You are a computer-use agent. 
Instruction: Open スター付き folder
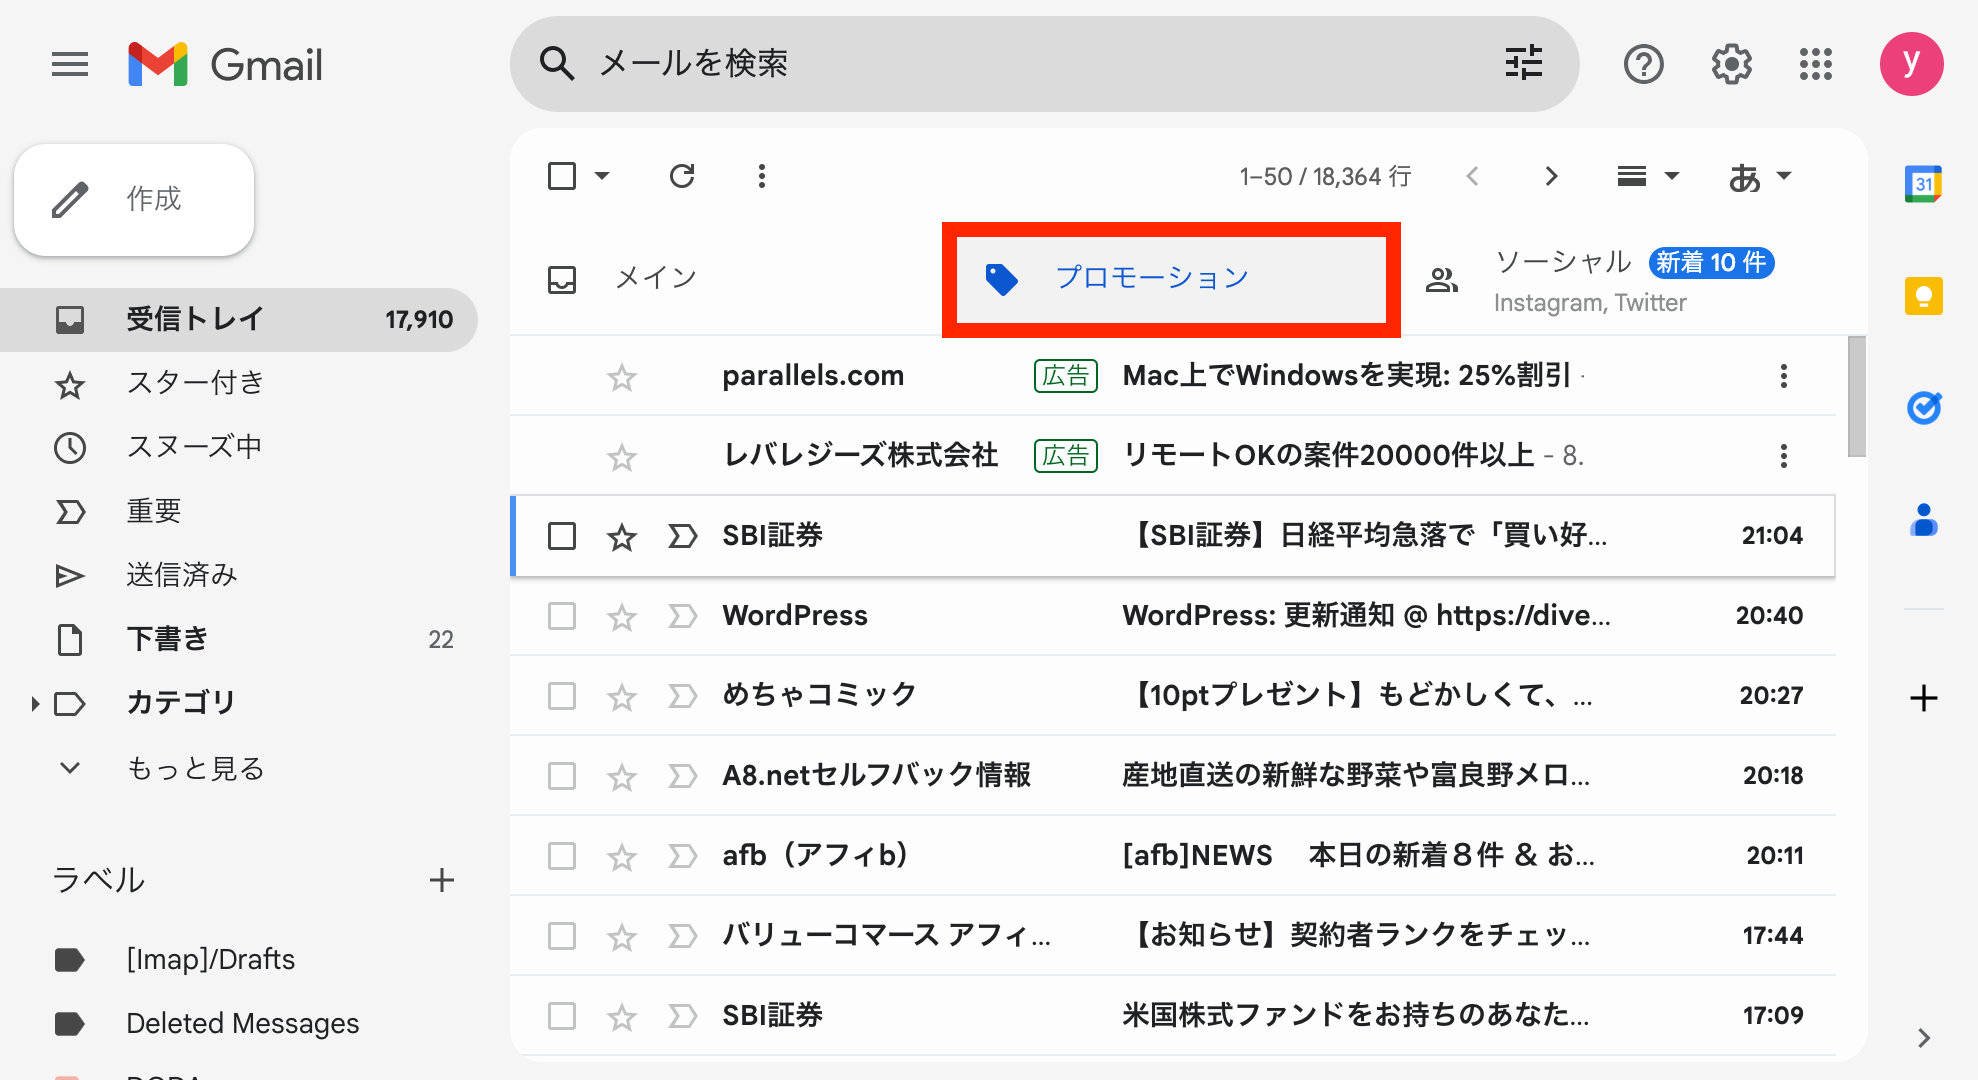coord(238,383)
